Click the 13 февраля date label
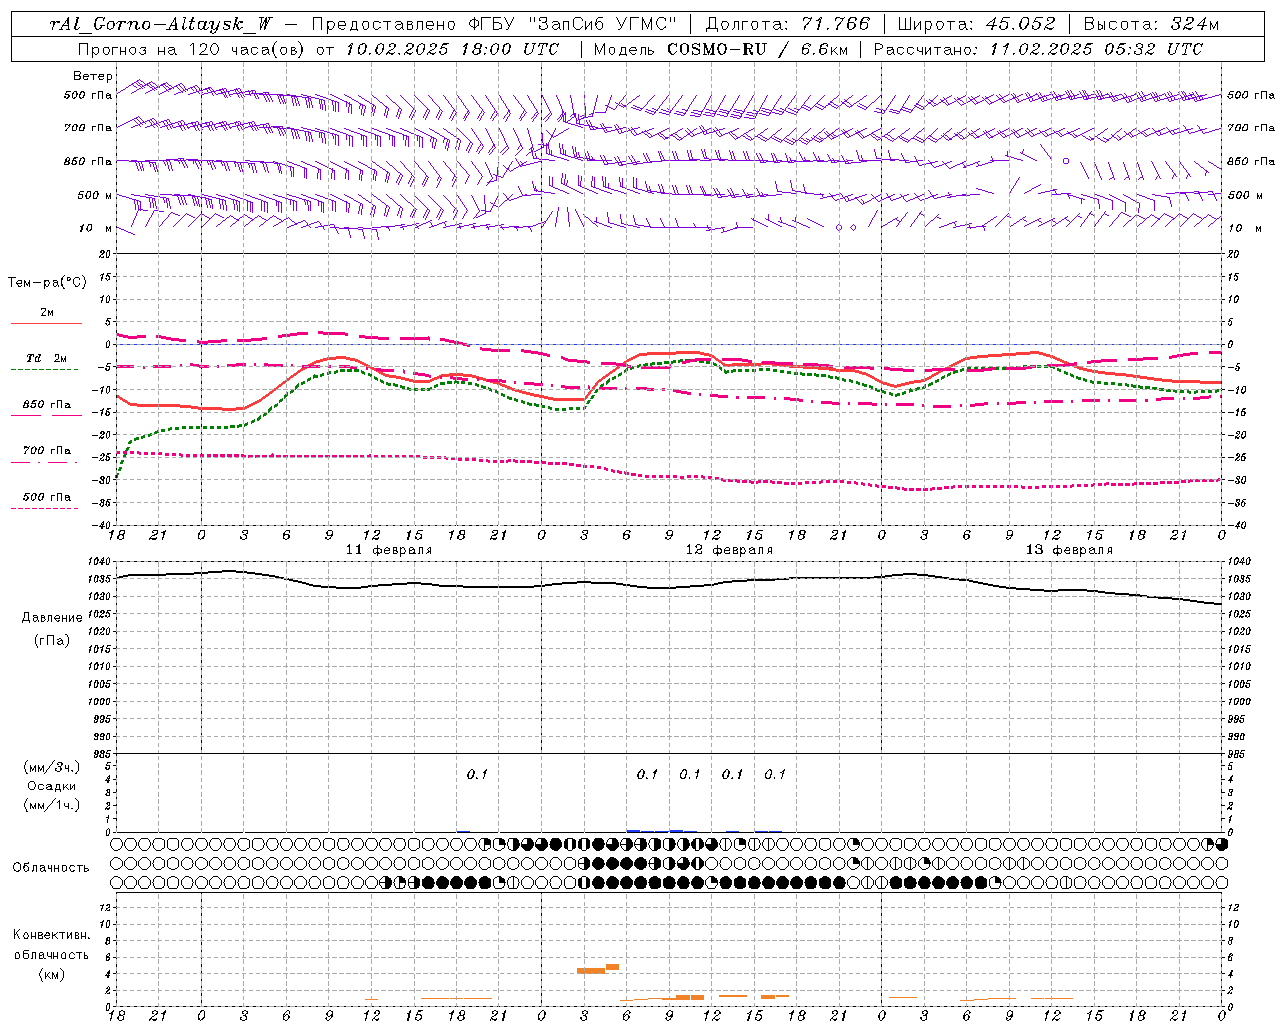 pyautogui.click(x=1069, y=550)
